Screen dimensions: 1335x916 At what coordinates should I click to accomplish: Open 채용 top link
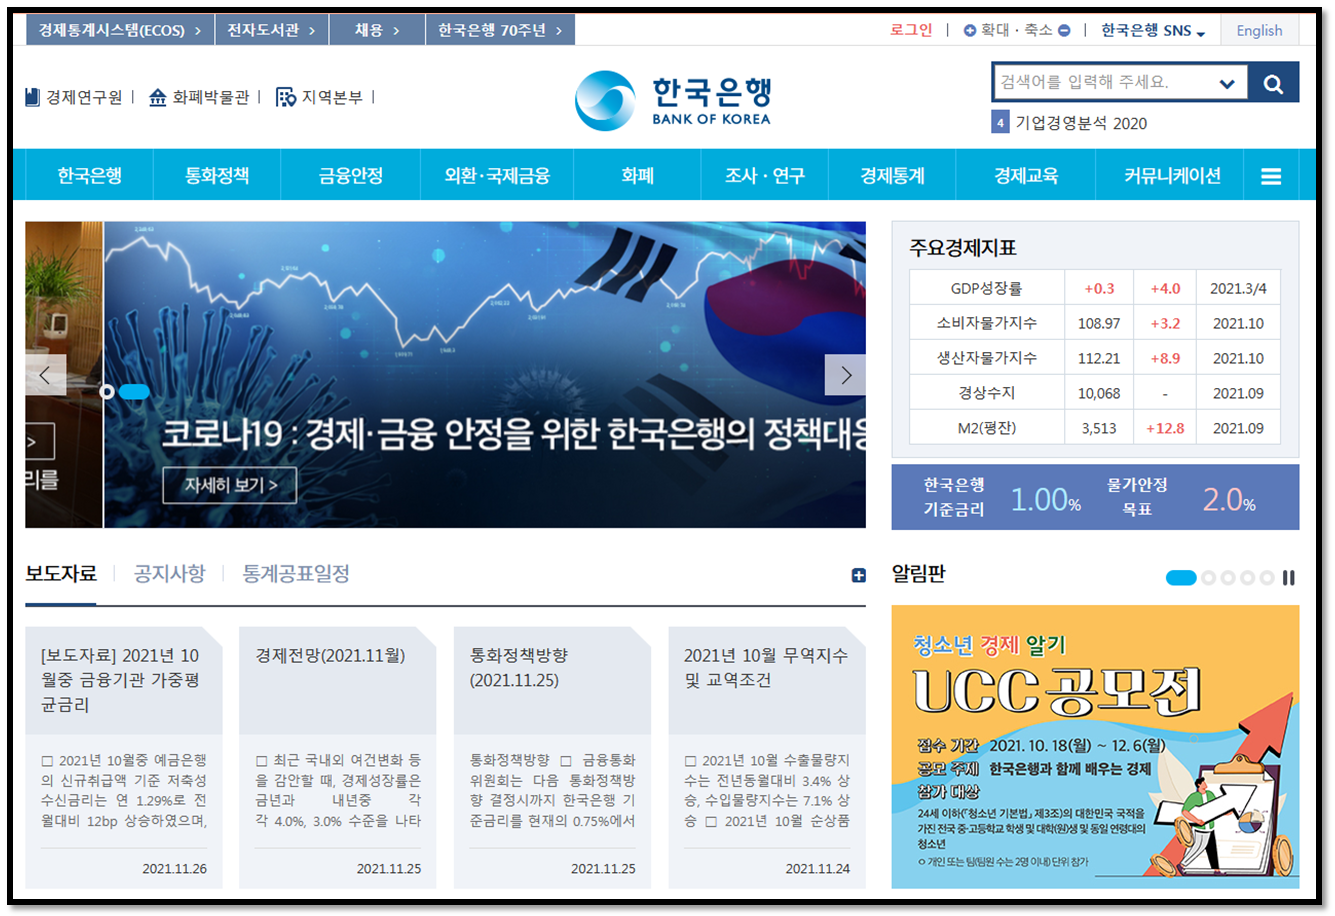[x=377, y=31]
